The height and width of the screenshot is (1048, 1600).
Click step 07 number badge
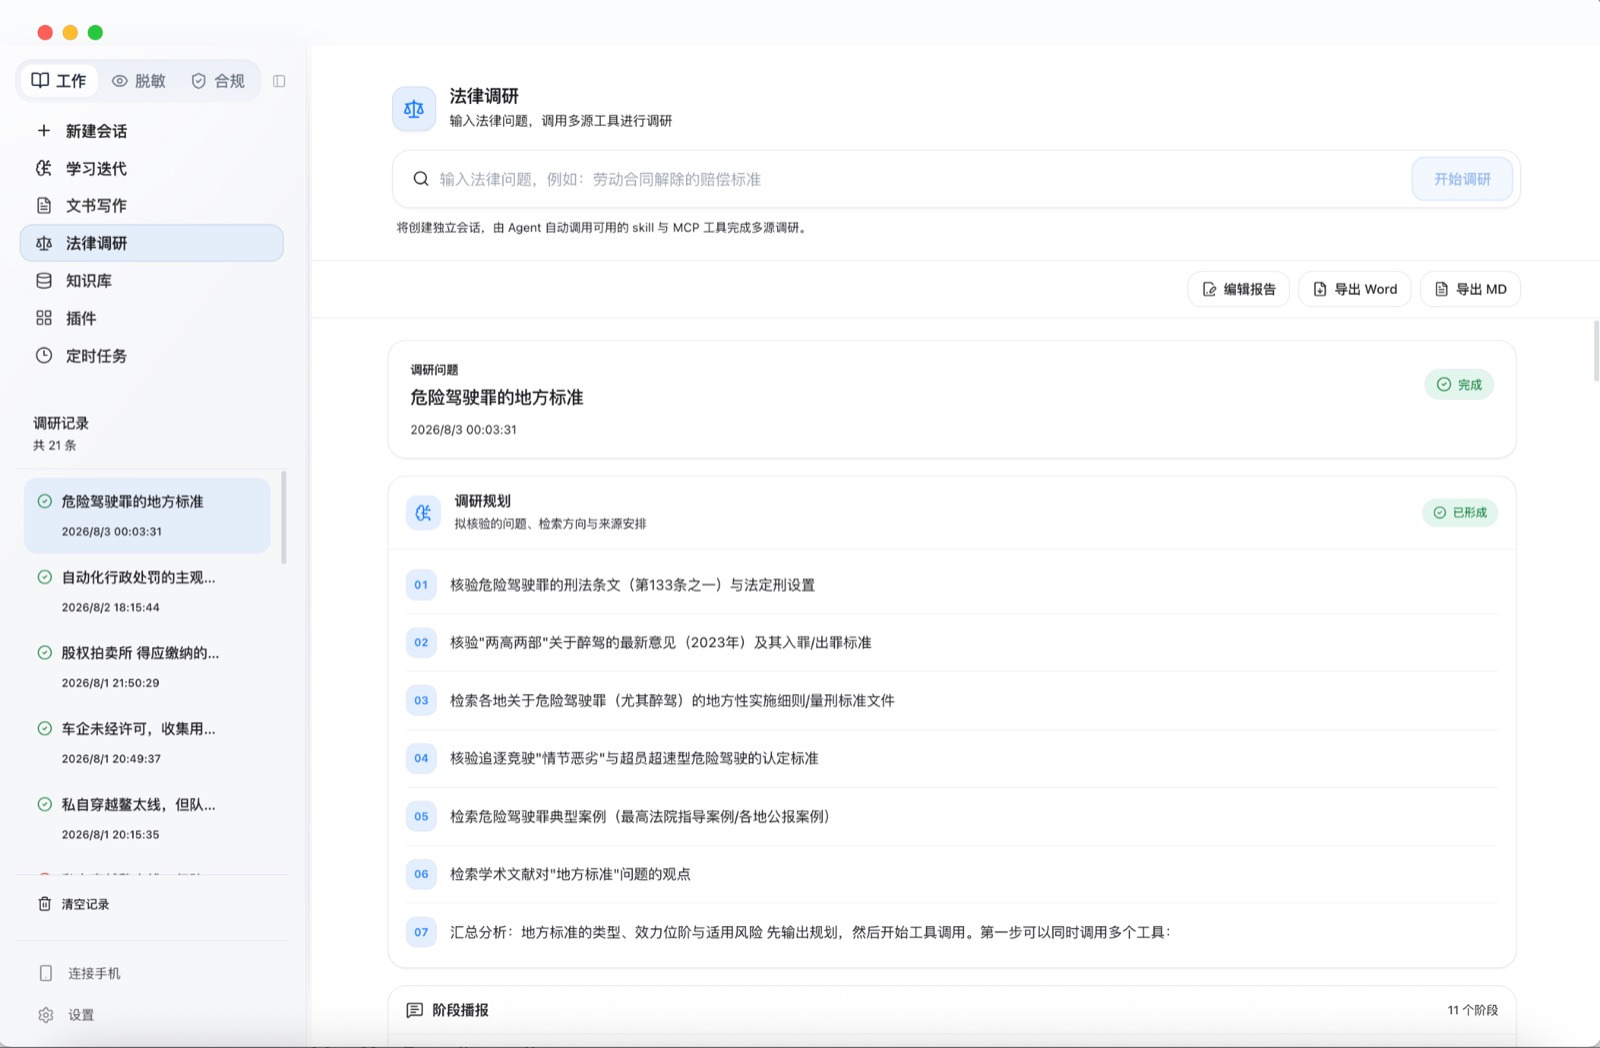point(421,932)
